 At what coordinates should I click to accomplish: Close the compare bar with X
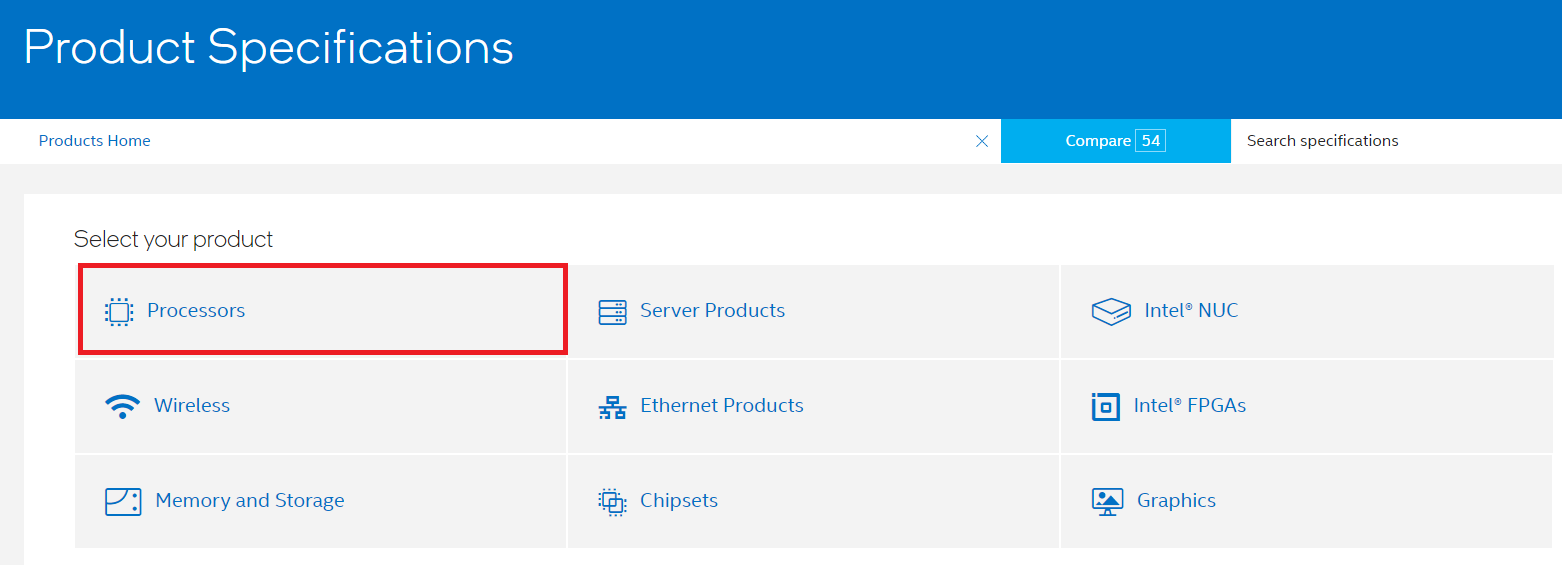click(x=982, y=141)
